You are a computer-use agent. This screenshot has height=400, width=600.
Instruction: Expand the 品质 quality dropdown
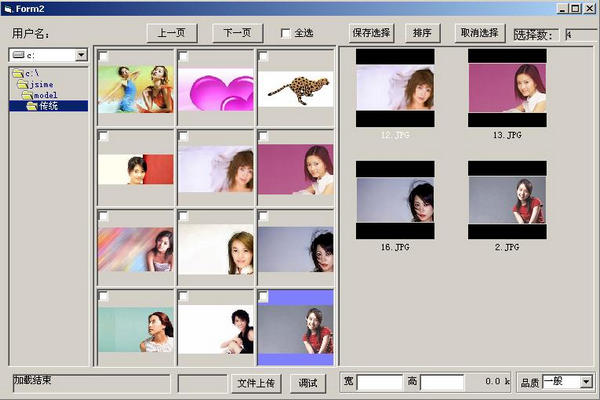tap(585, 381)
